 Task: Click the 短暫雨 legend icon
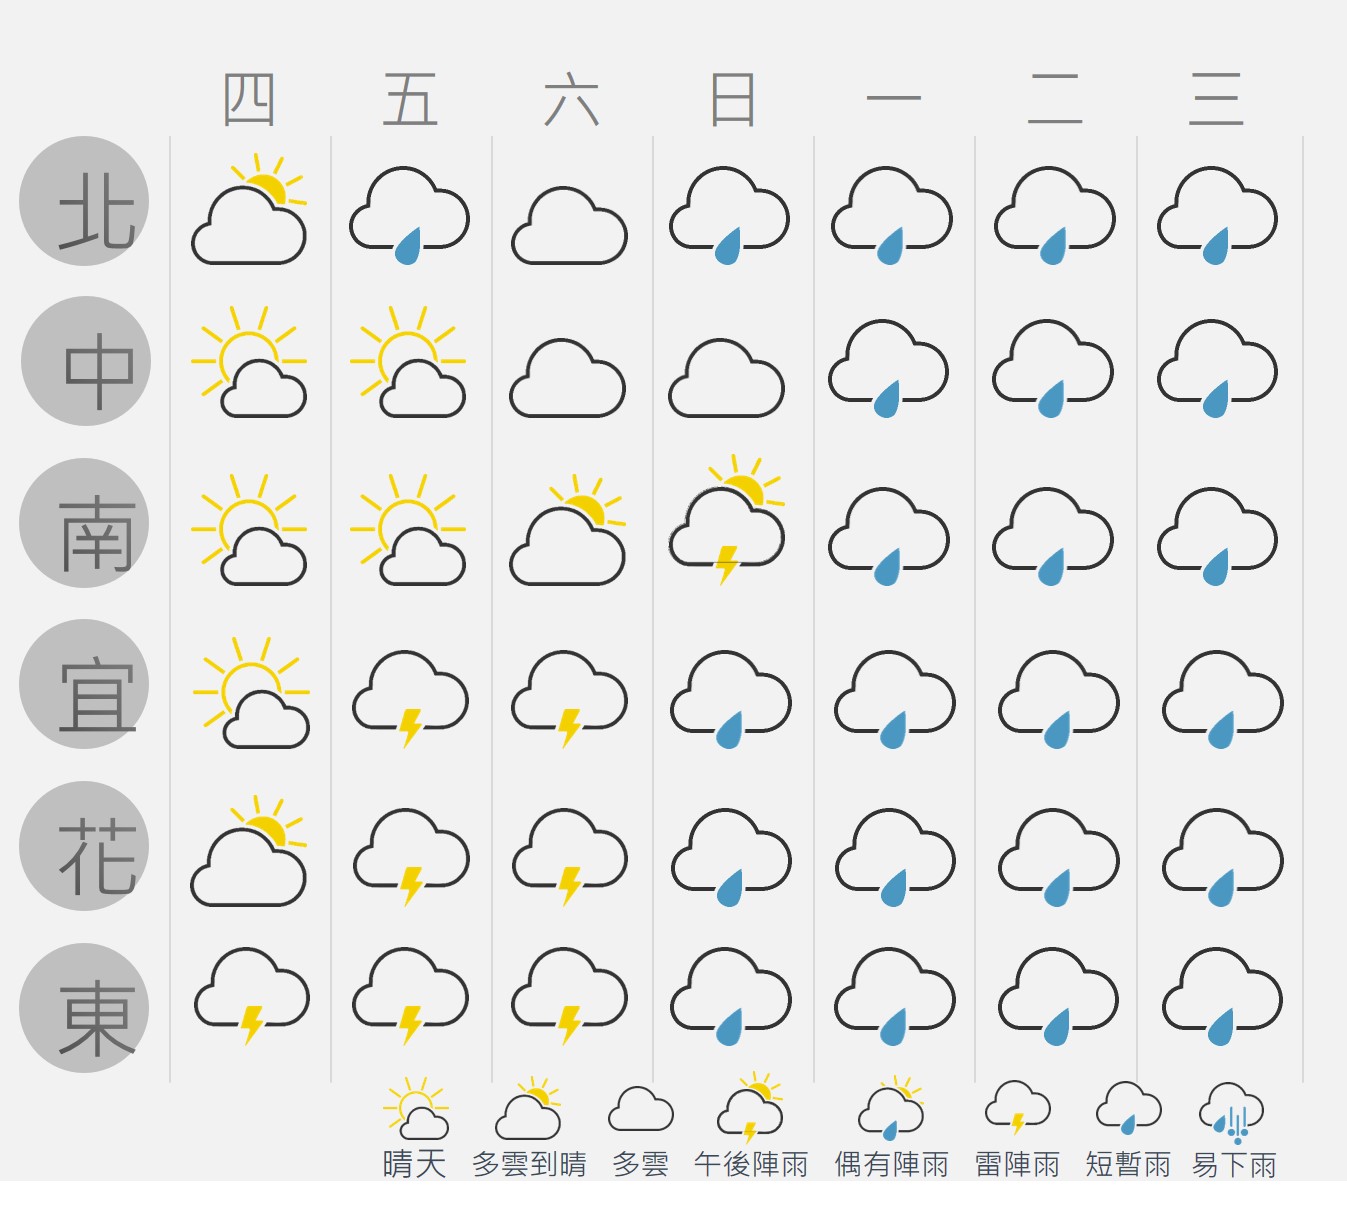[1128, 1108]
